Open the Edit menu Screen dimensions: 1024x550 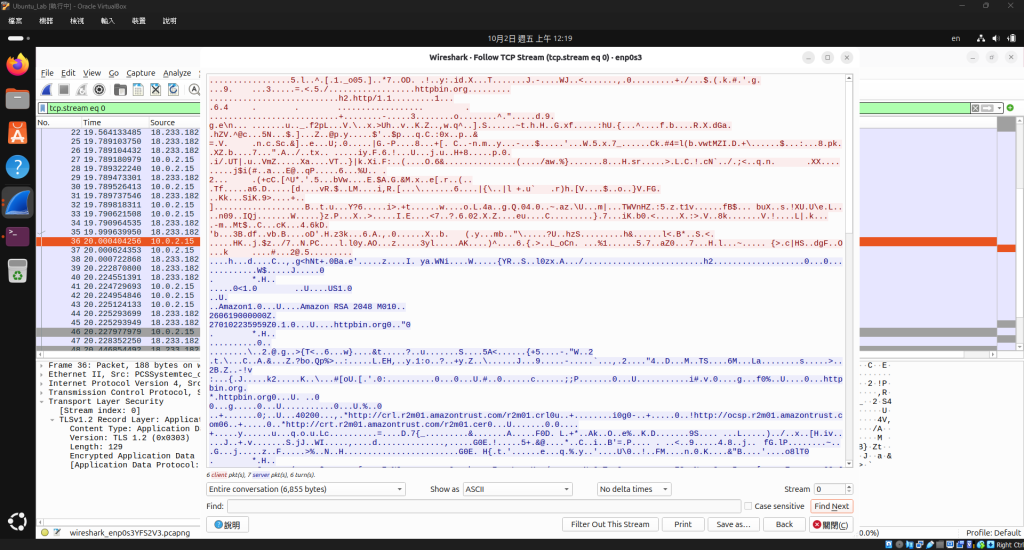pos(68,73)
